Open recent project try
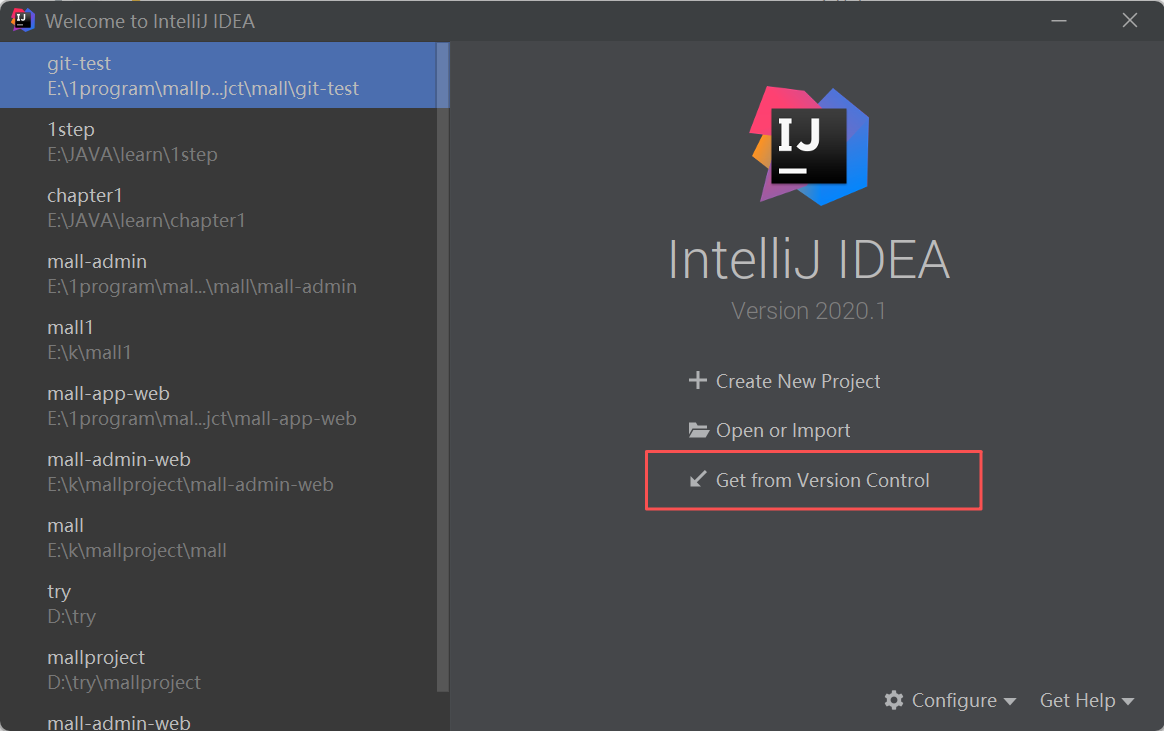 tap(219, 603)
